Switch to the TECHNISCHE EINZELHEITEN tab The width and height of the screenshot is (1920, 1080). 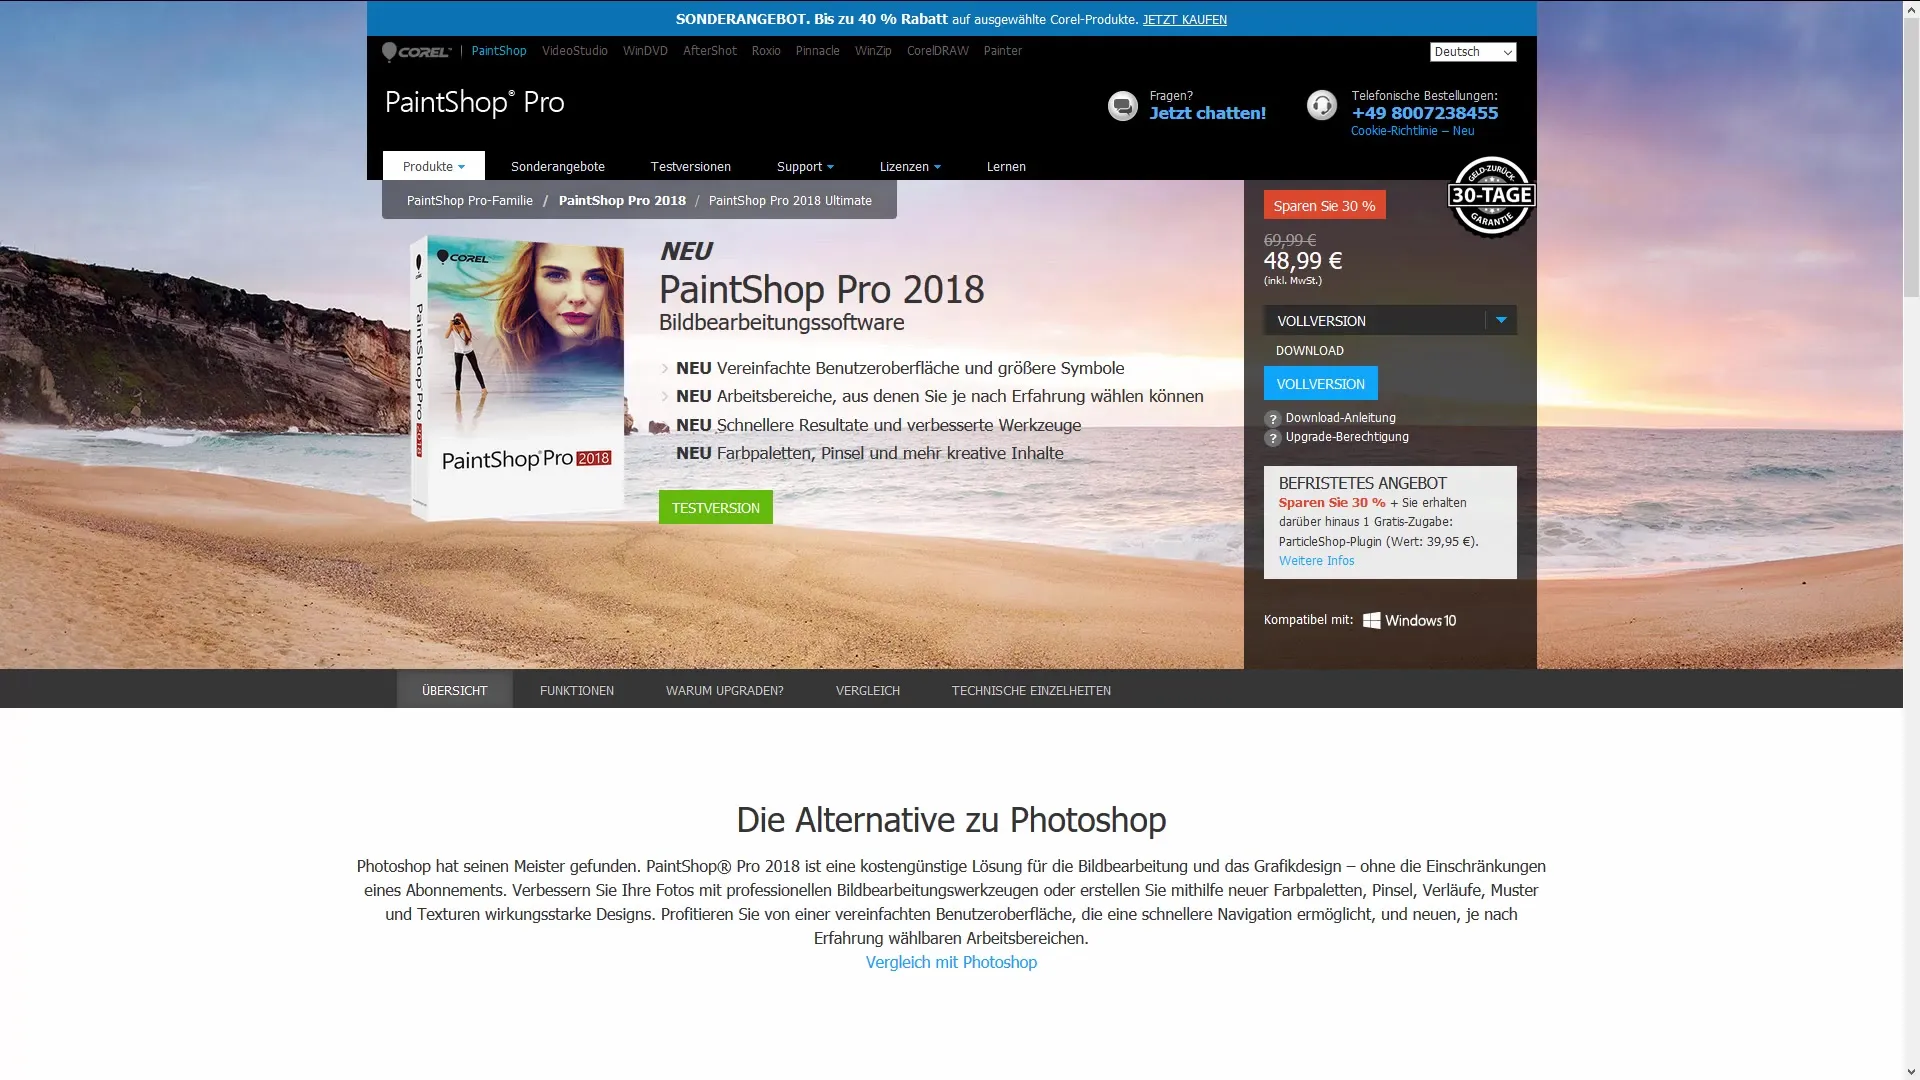(1031, 690)
